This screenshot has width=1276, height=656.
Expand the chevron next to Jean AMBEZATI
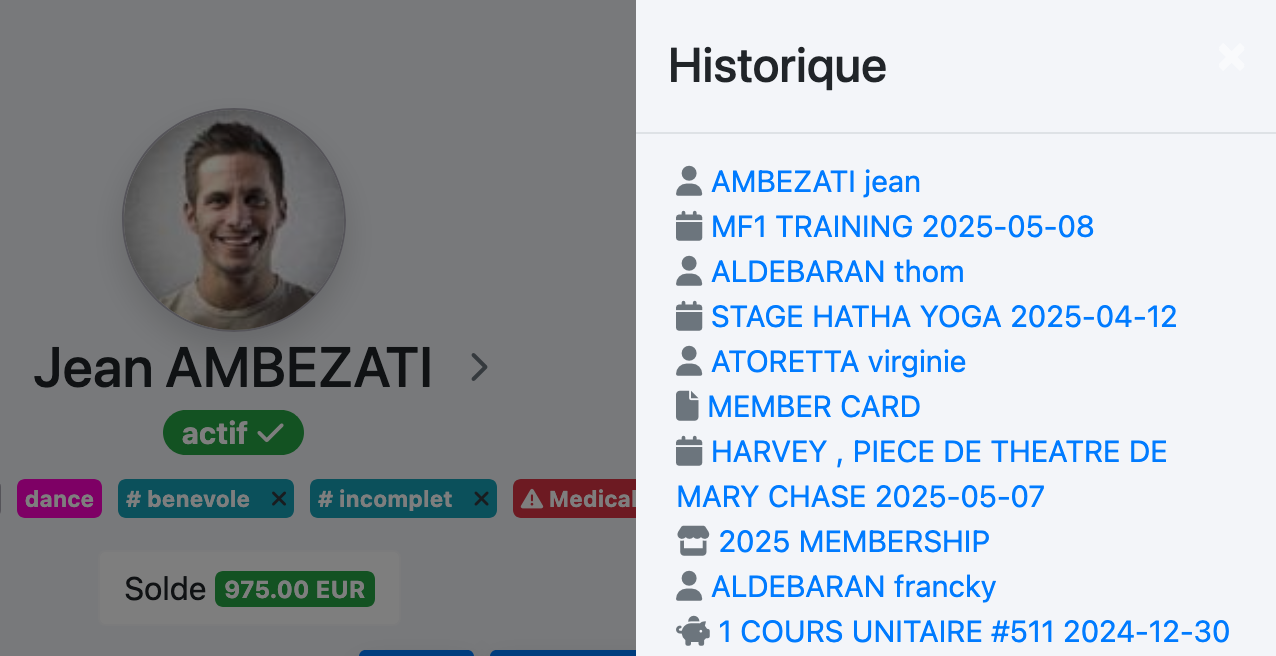click(479, 368)
